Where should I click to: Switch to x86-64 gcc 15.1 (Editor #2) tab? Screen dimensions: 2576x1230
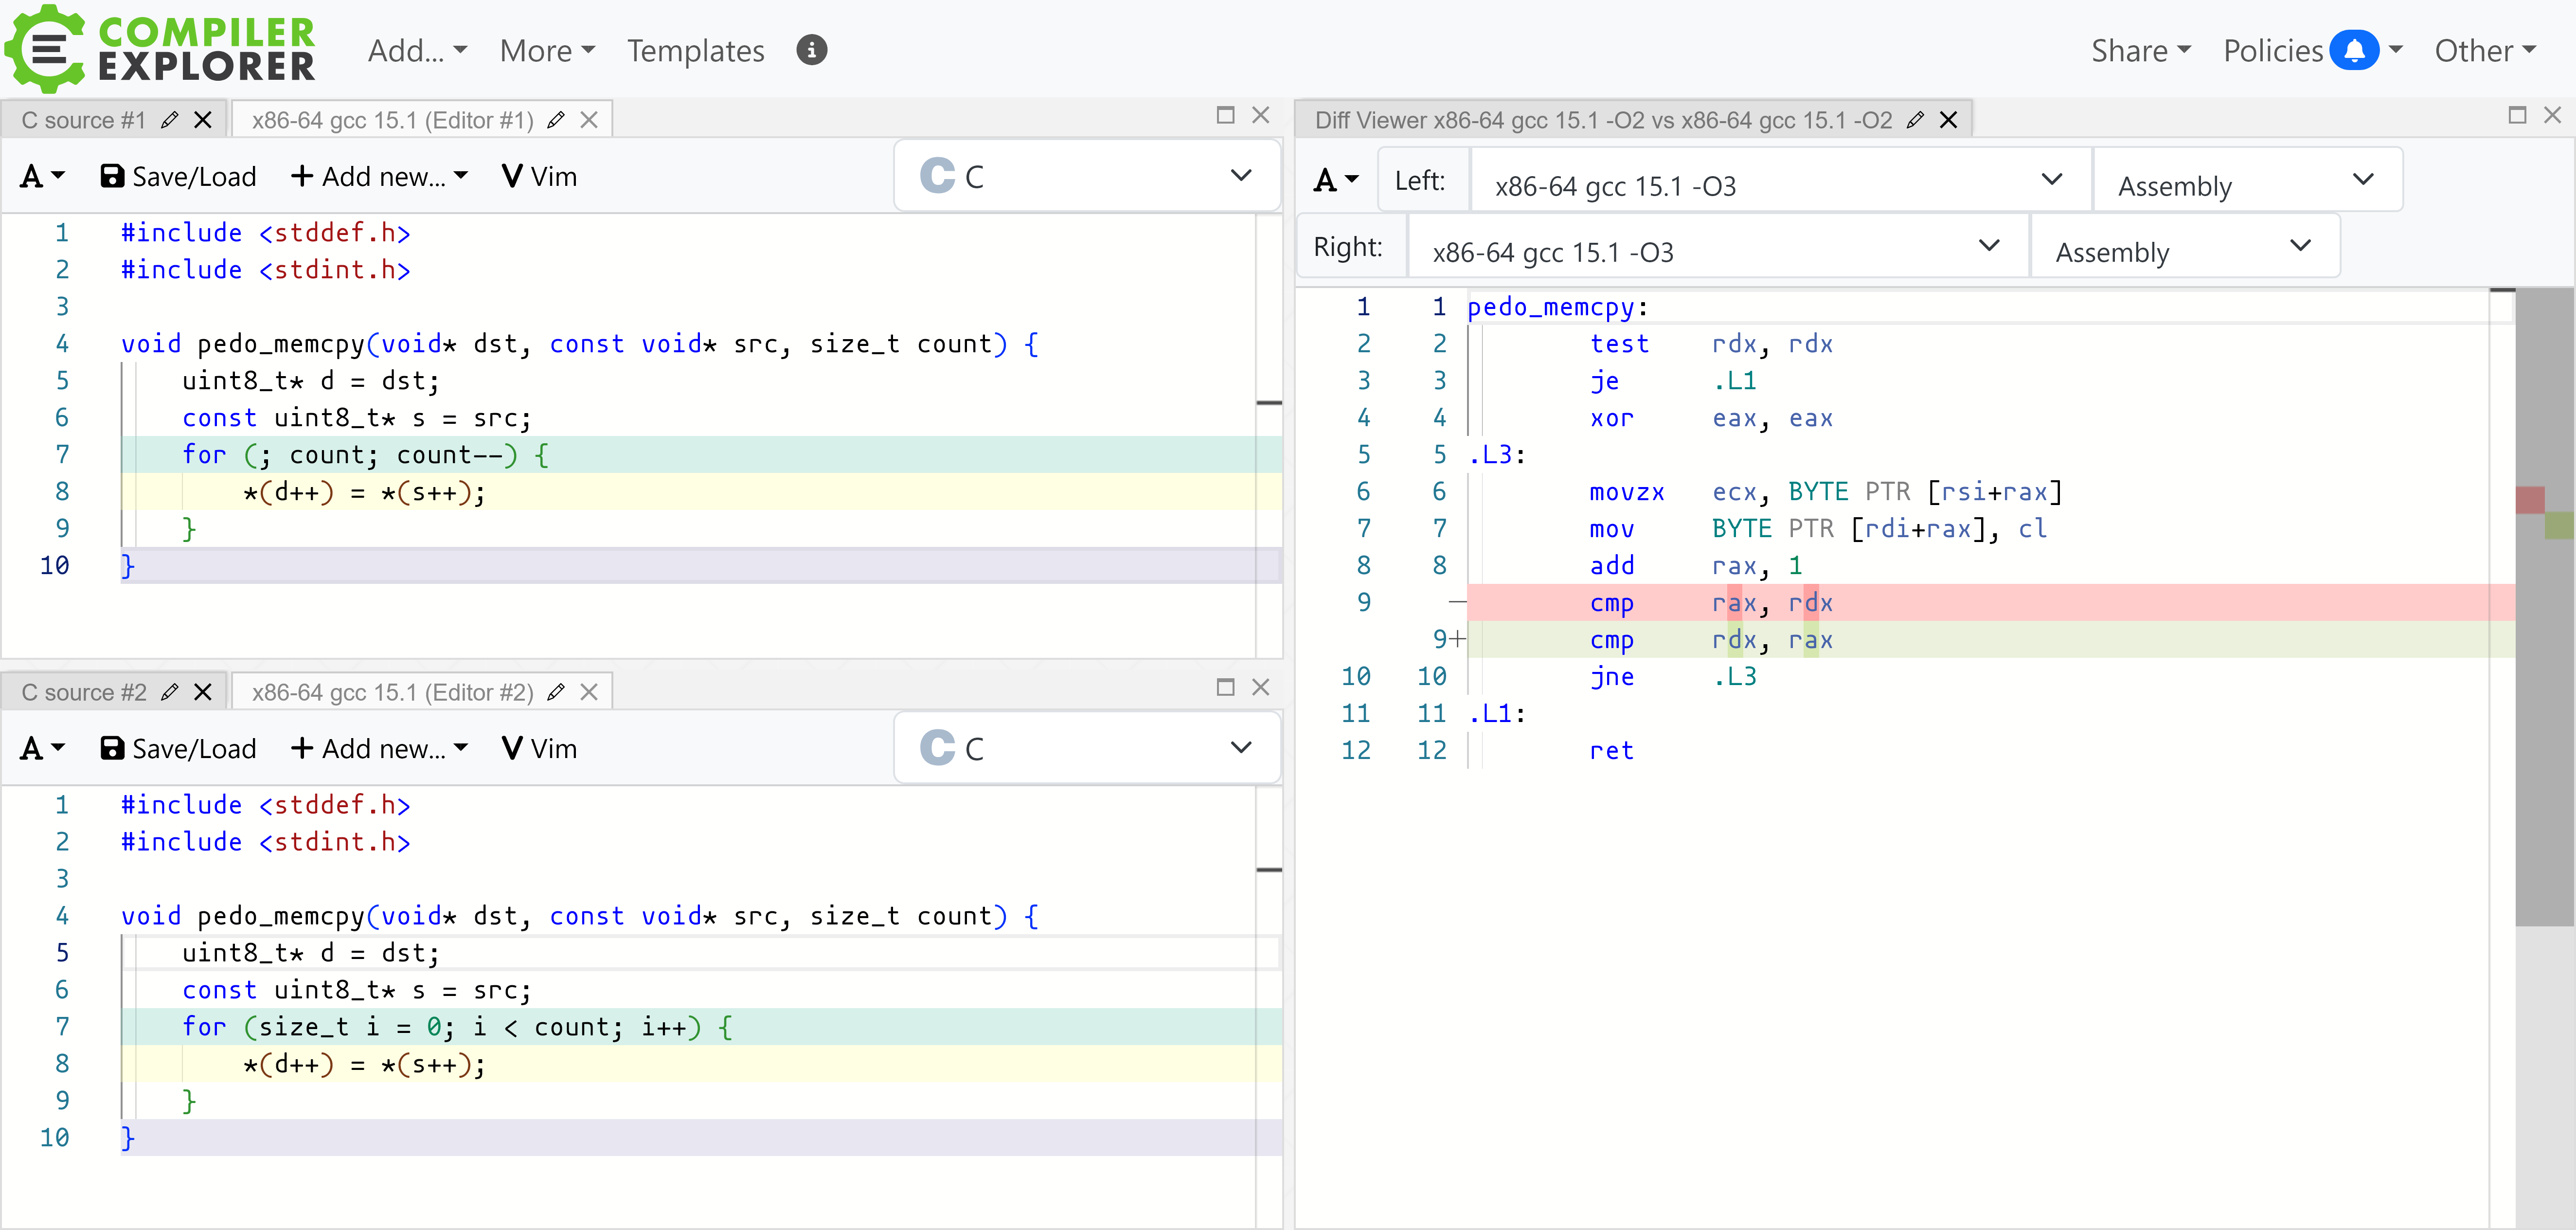click(x=393, y=692)
